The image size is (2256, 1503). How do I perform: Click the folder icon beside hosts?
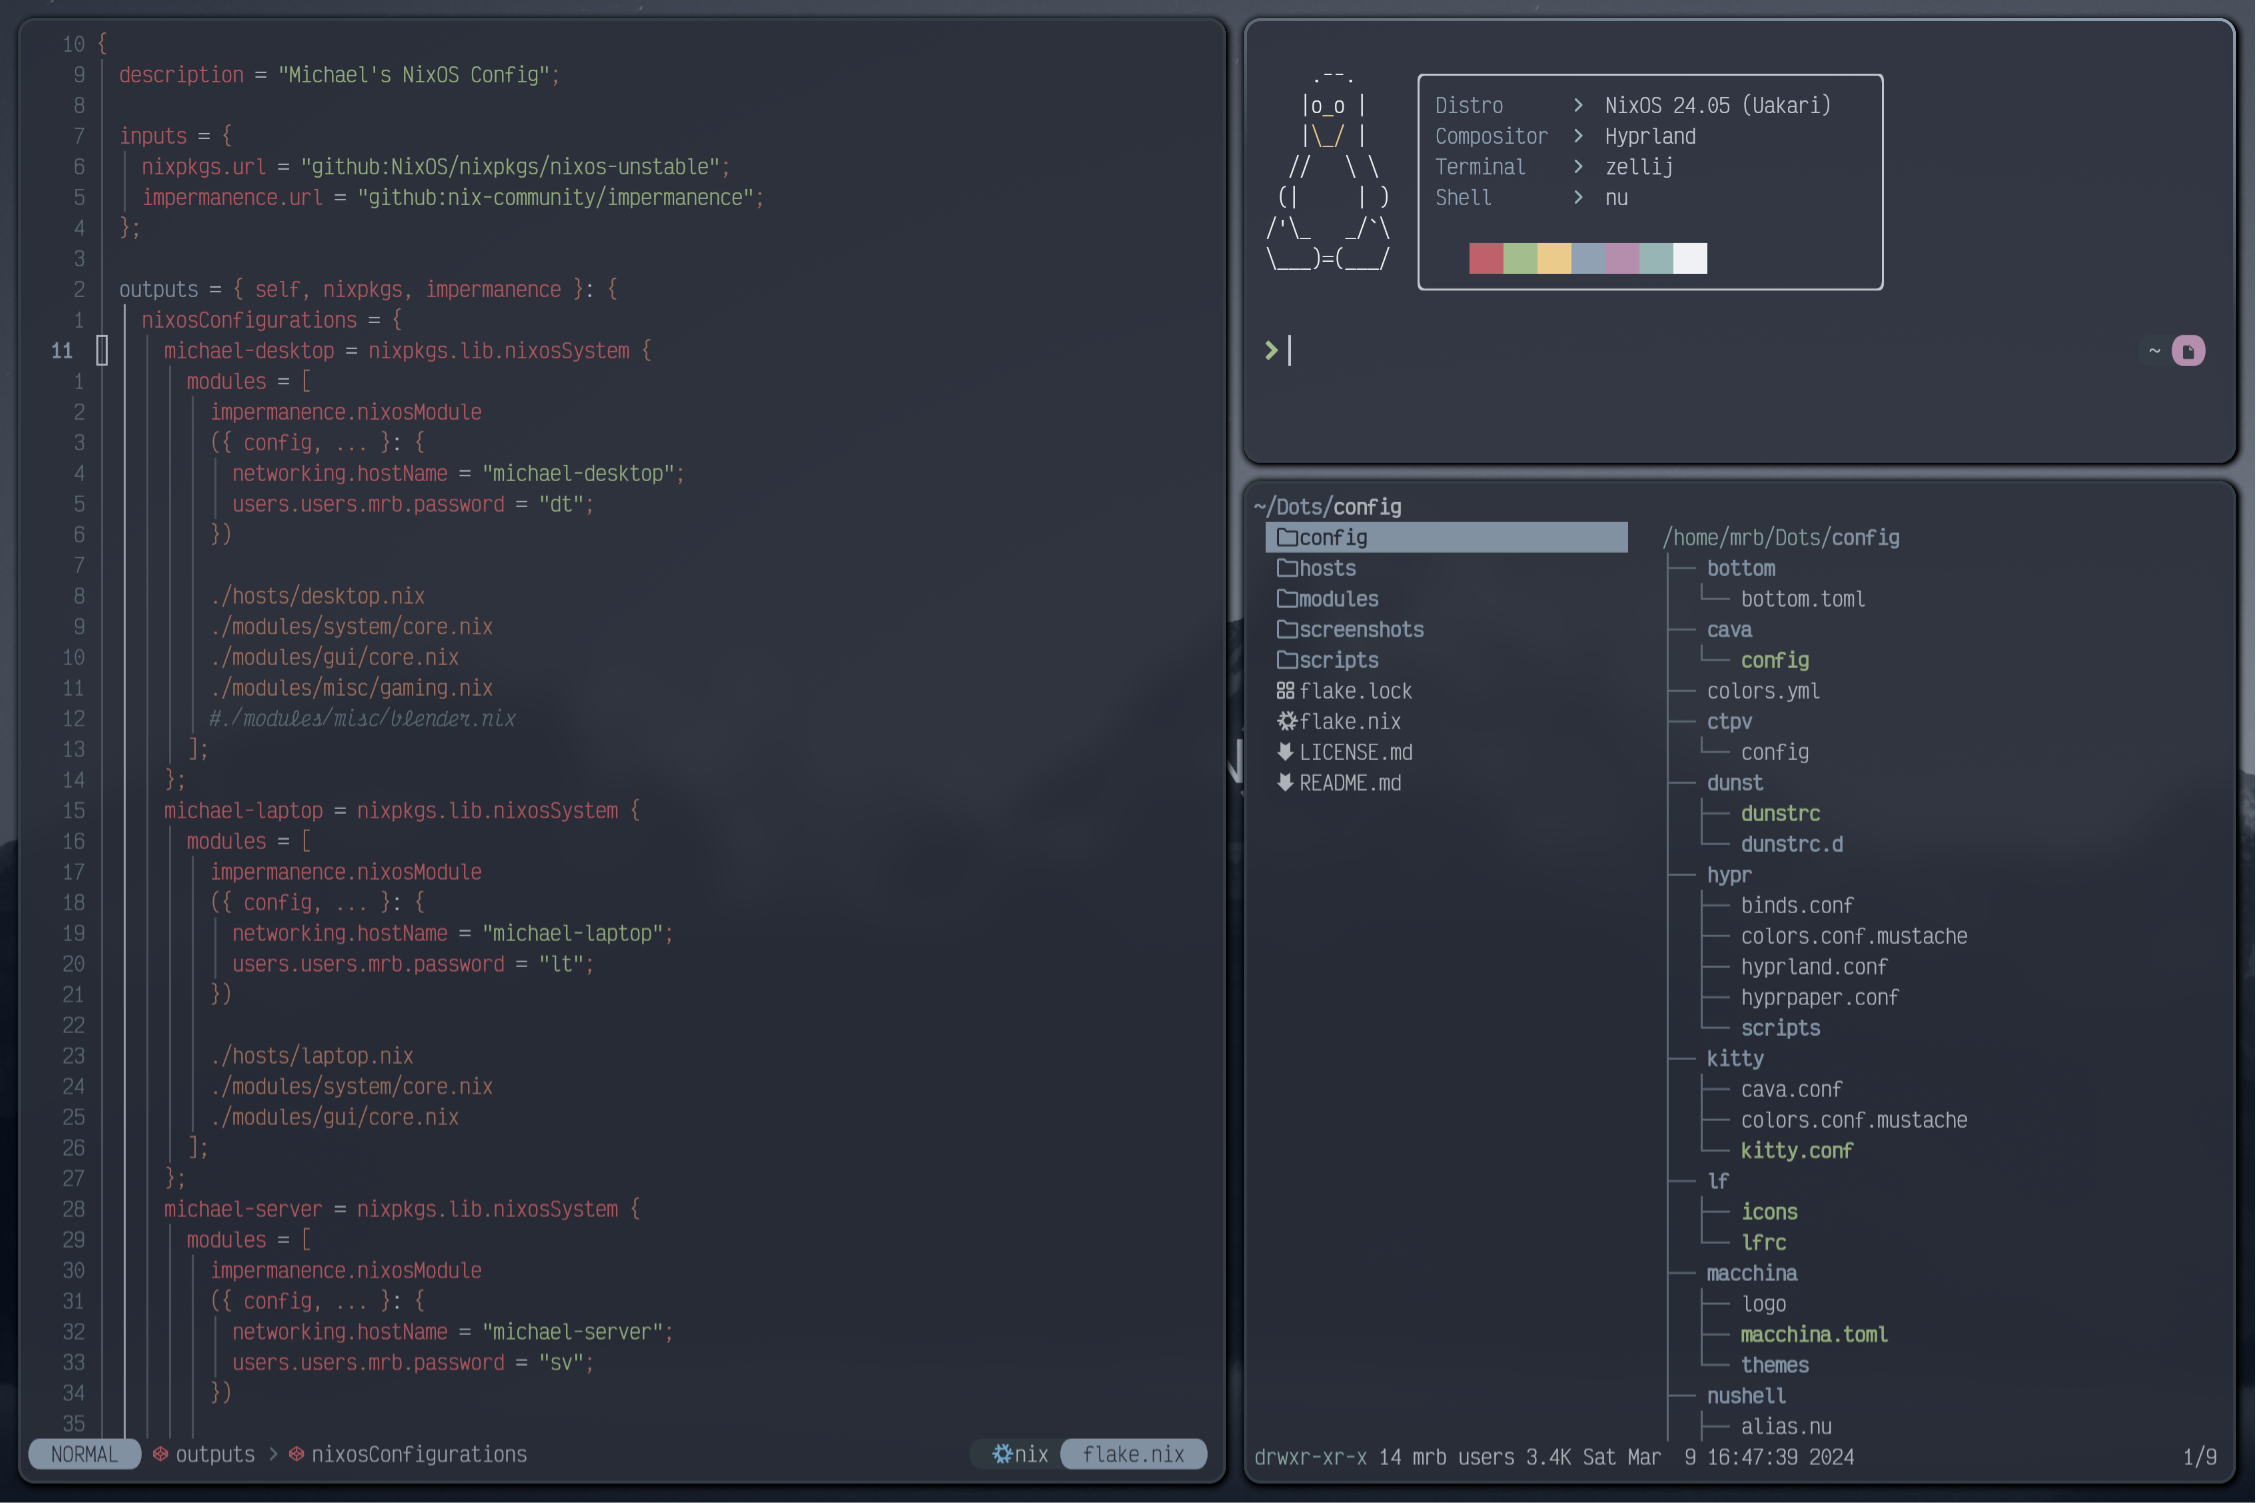click(x=1287, y=568)
